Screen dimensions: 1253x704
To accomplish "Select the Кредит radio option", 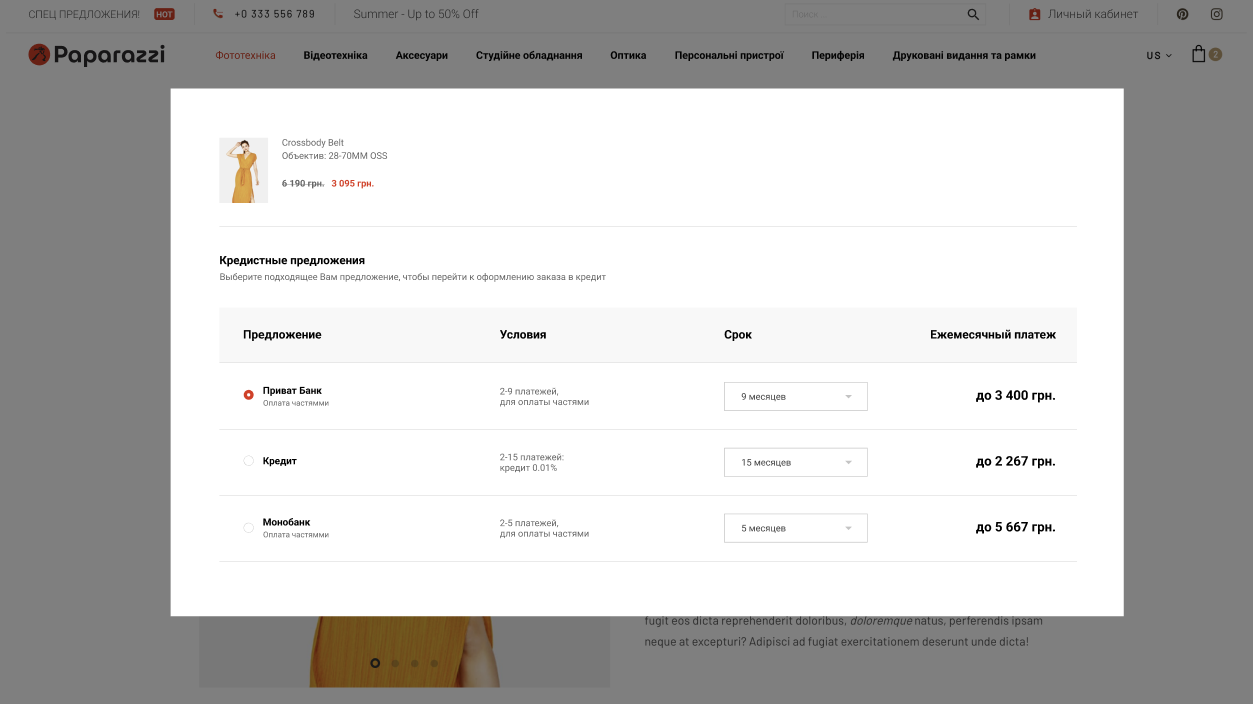I will (x=249, y=461).
